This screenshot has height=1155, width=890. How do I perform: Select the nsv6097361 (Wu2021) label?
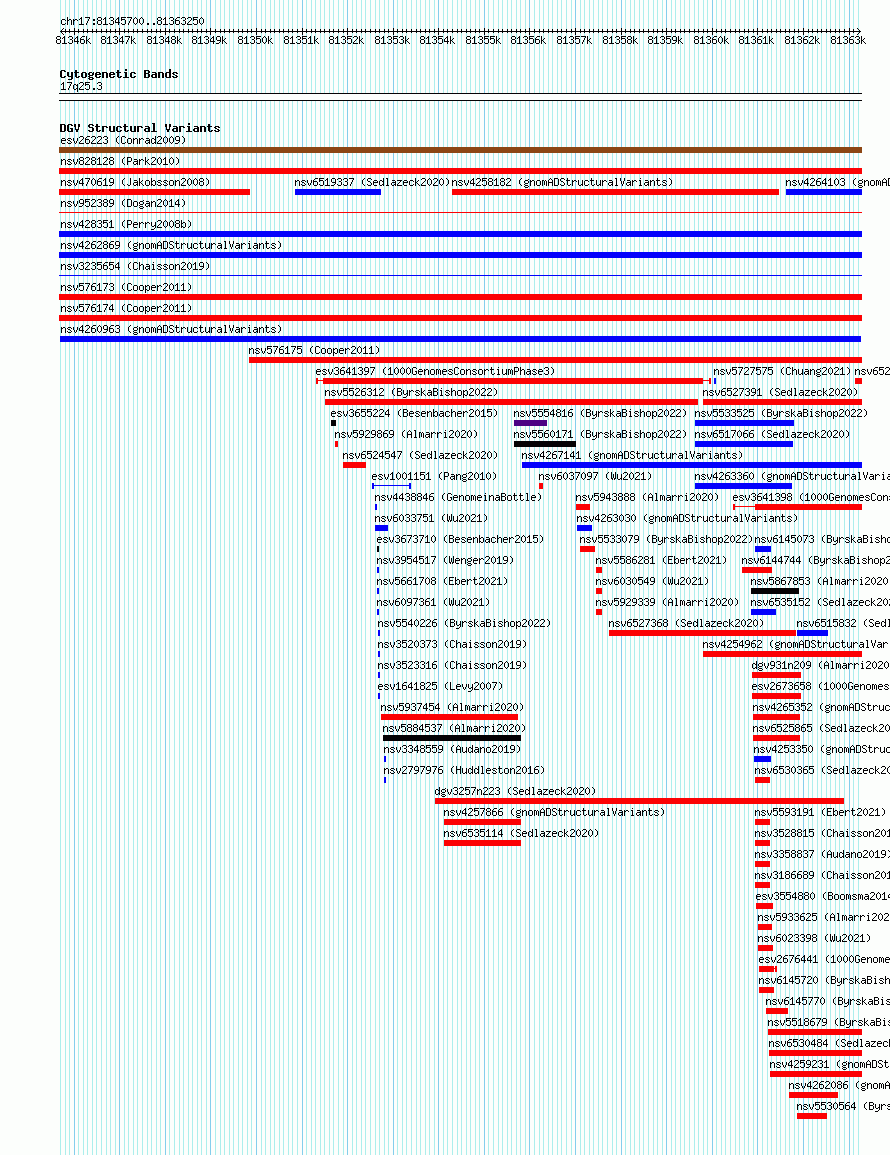[433, 603]
